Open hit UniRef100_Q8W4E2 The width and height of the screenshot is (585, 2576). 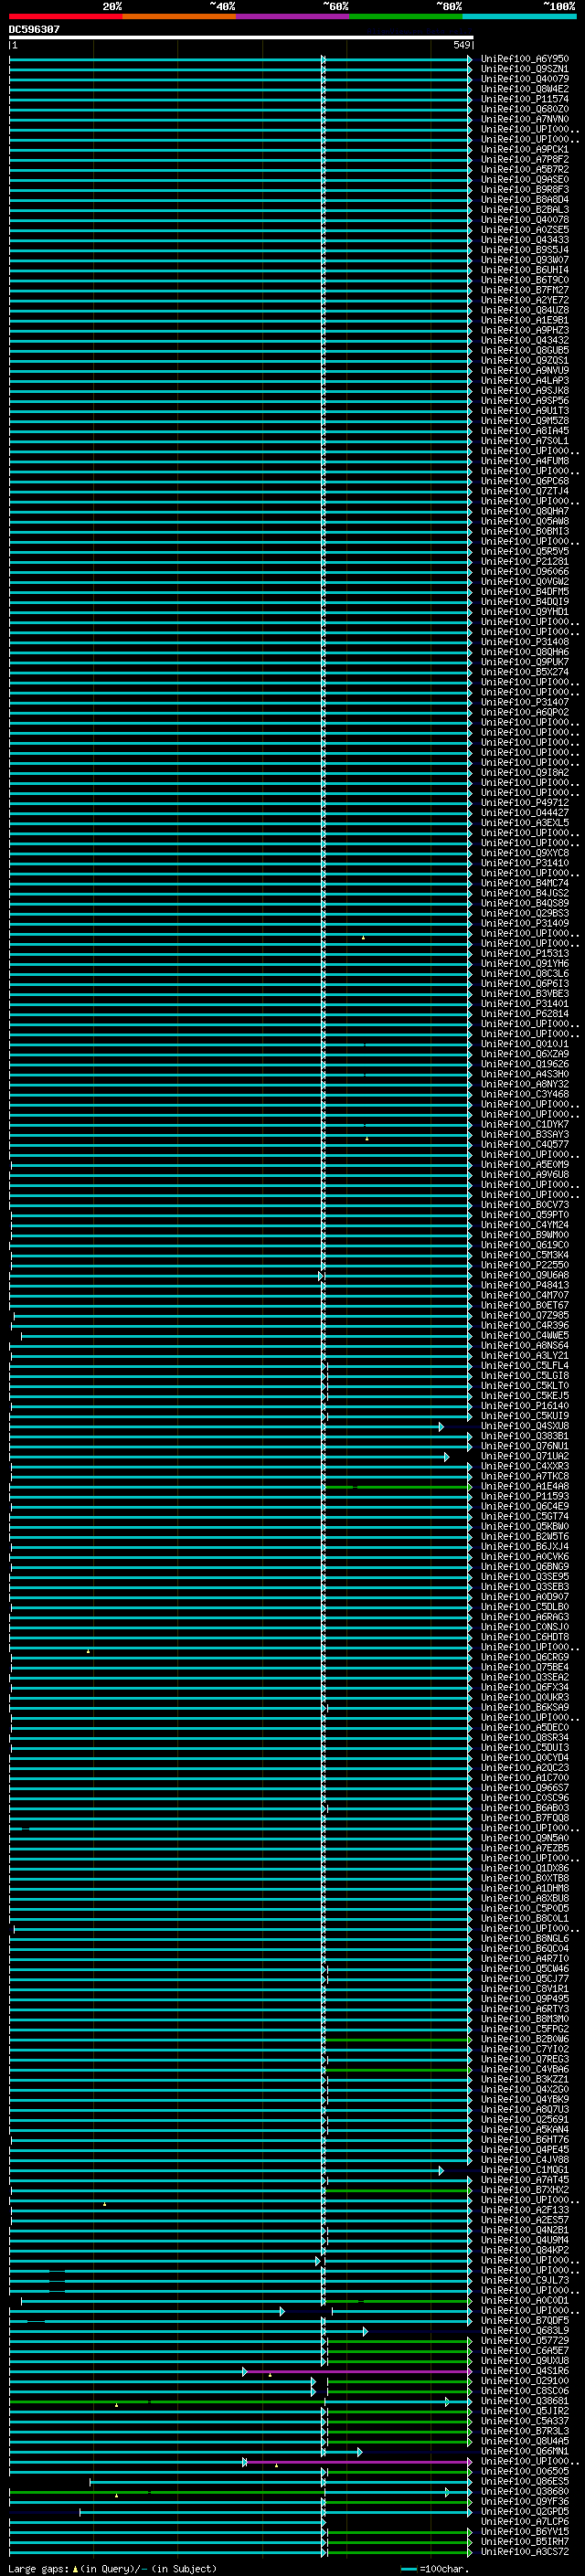click(x=525, y=89)
